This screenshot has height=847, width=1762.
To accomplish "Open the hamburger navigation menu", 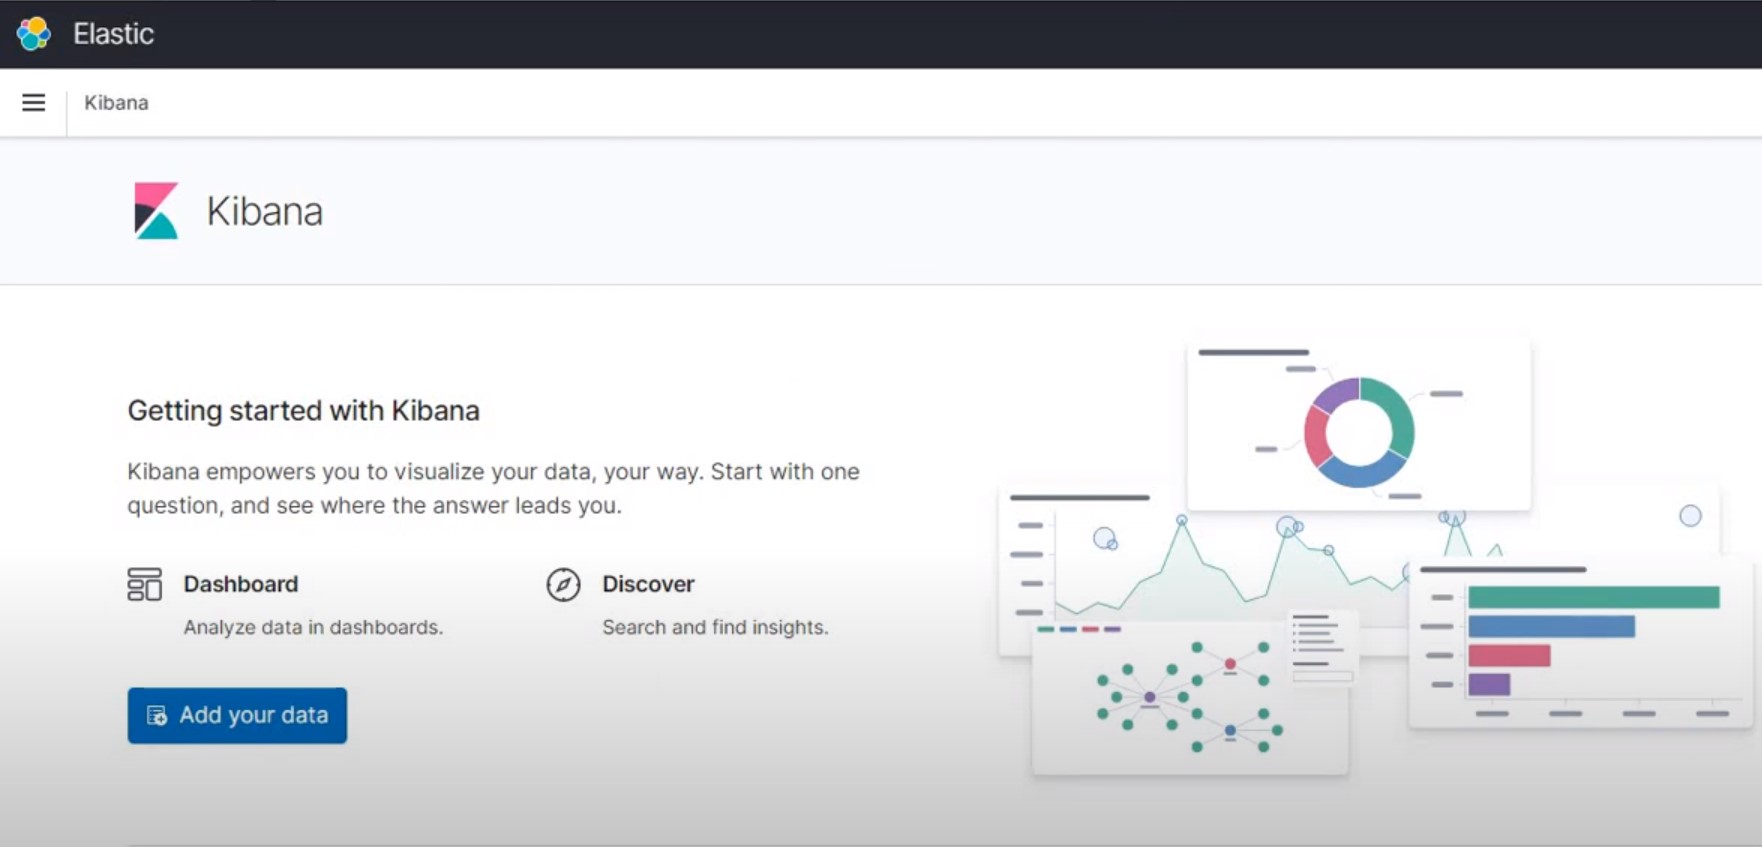I will [x=34, y=102].
